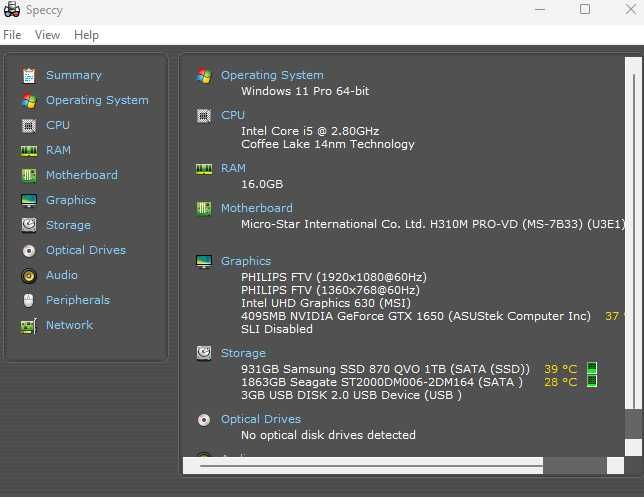
Task: Select Summary in the sidebar
Action: point(74,75)
